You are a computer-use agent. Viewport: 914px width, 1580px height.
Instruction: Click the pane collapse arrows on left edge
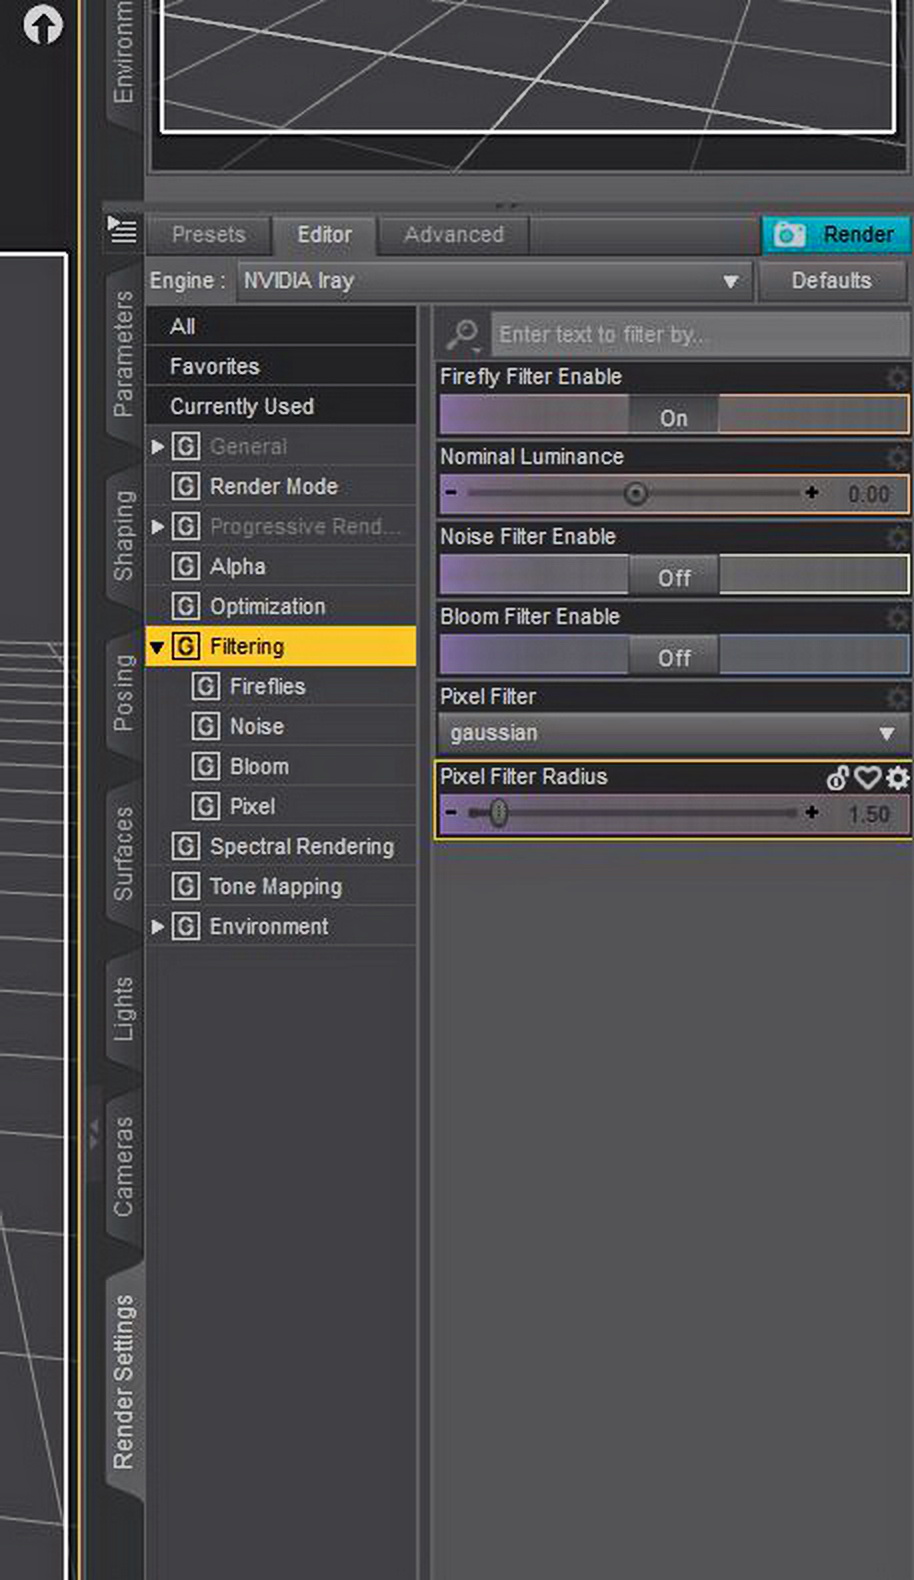[94, 1134]
